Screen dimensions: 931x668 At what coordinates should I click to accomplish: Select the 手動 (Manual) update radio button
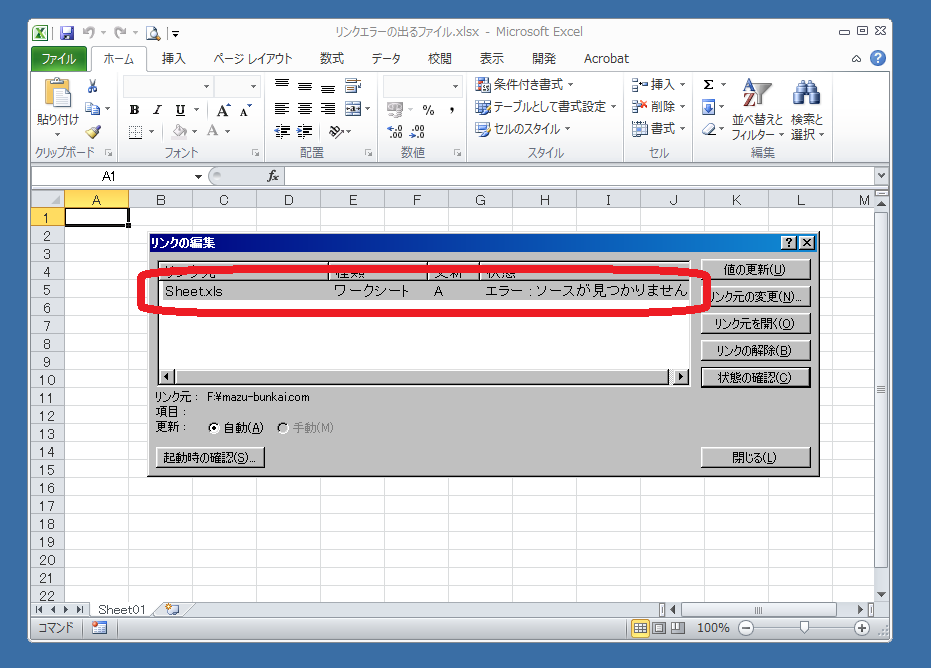tap(283, 428)
